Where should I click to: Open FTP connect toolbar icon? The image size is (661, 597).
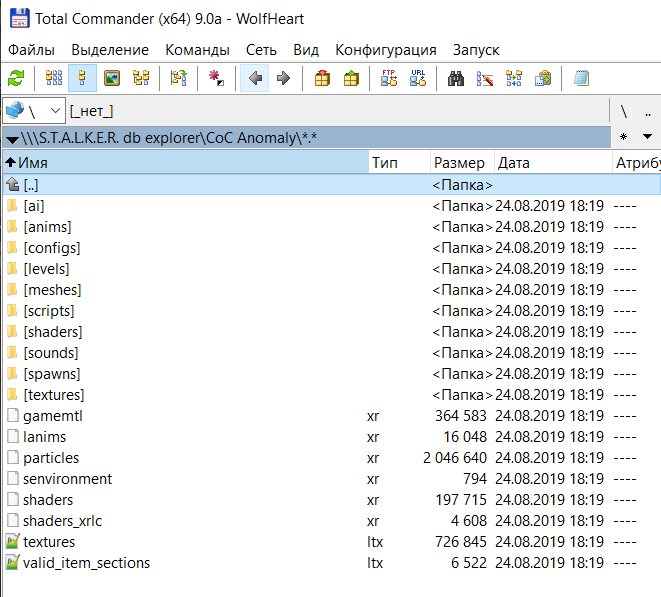[x=389, y=78]
